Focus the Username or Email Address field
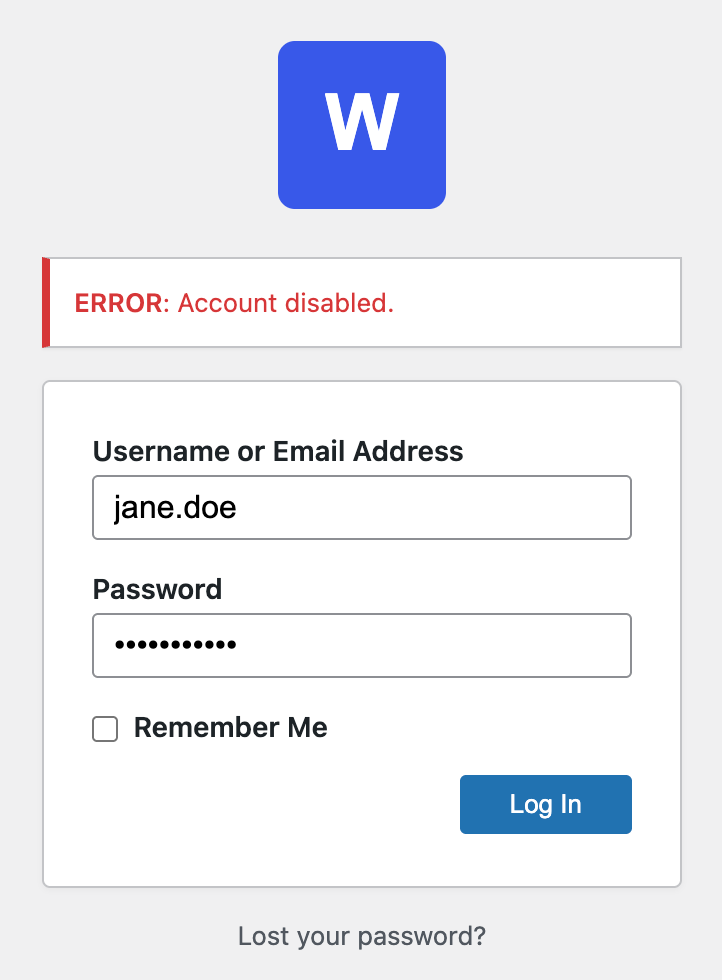Viewport: 722px width, 980px height. (x=361, y=508)
